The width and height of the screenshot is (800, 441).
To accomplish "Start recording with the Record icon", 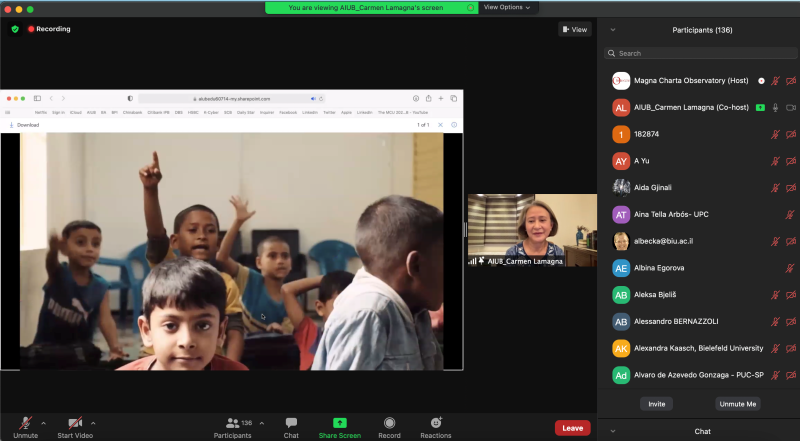I will tap(389, 423).
